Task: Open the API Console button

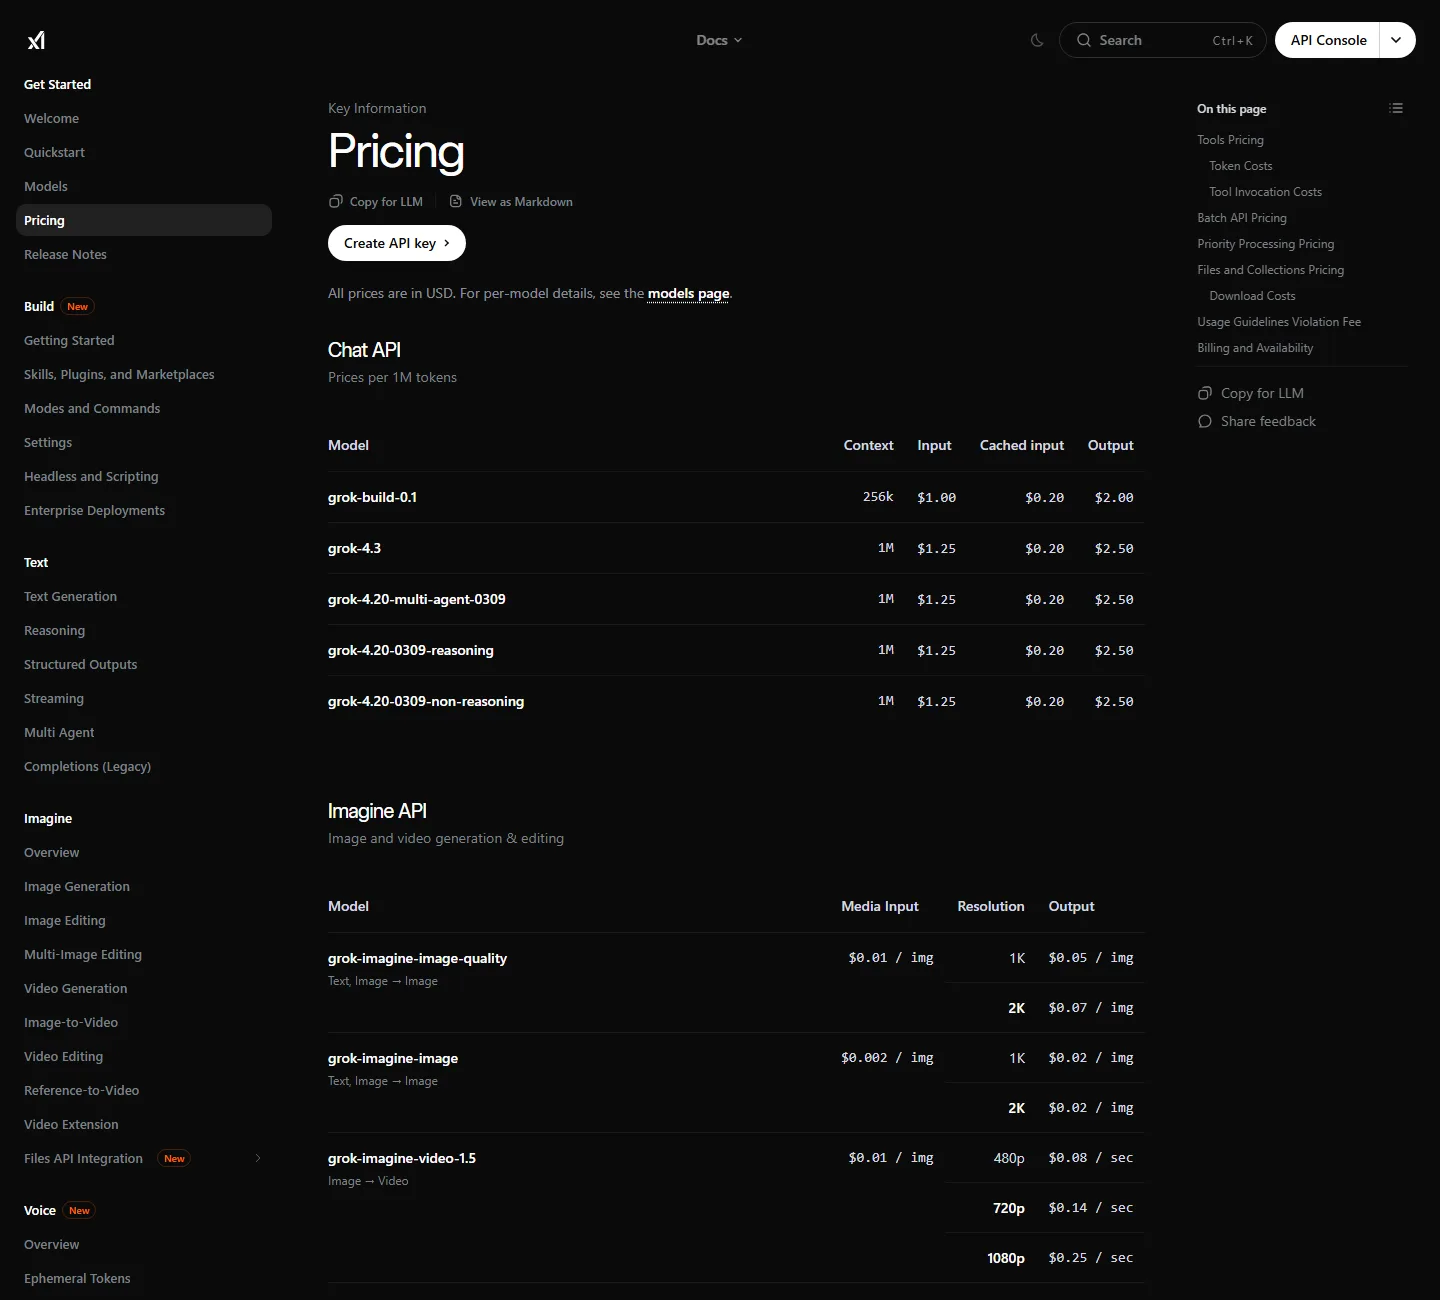Action: 1328,40
